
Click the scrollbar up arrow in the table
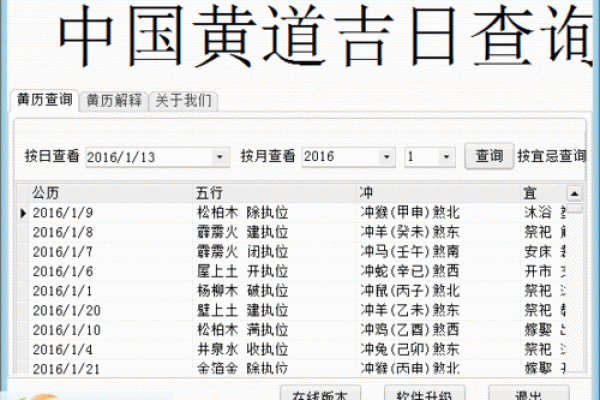(x=574, y=194)
